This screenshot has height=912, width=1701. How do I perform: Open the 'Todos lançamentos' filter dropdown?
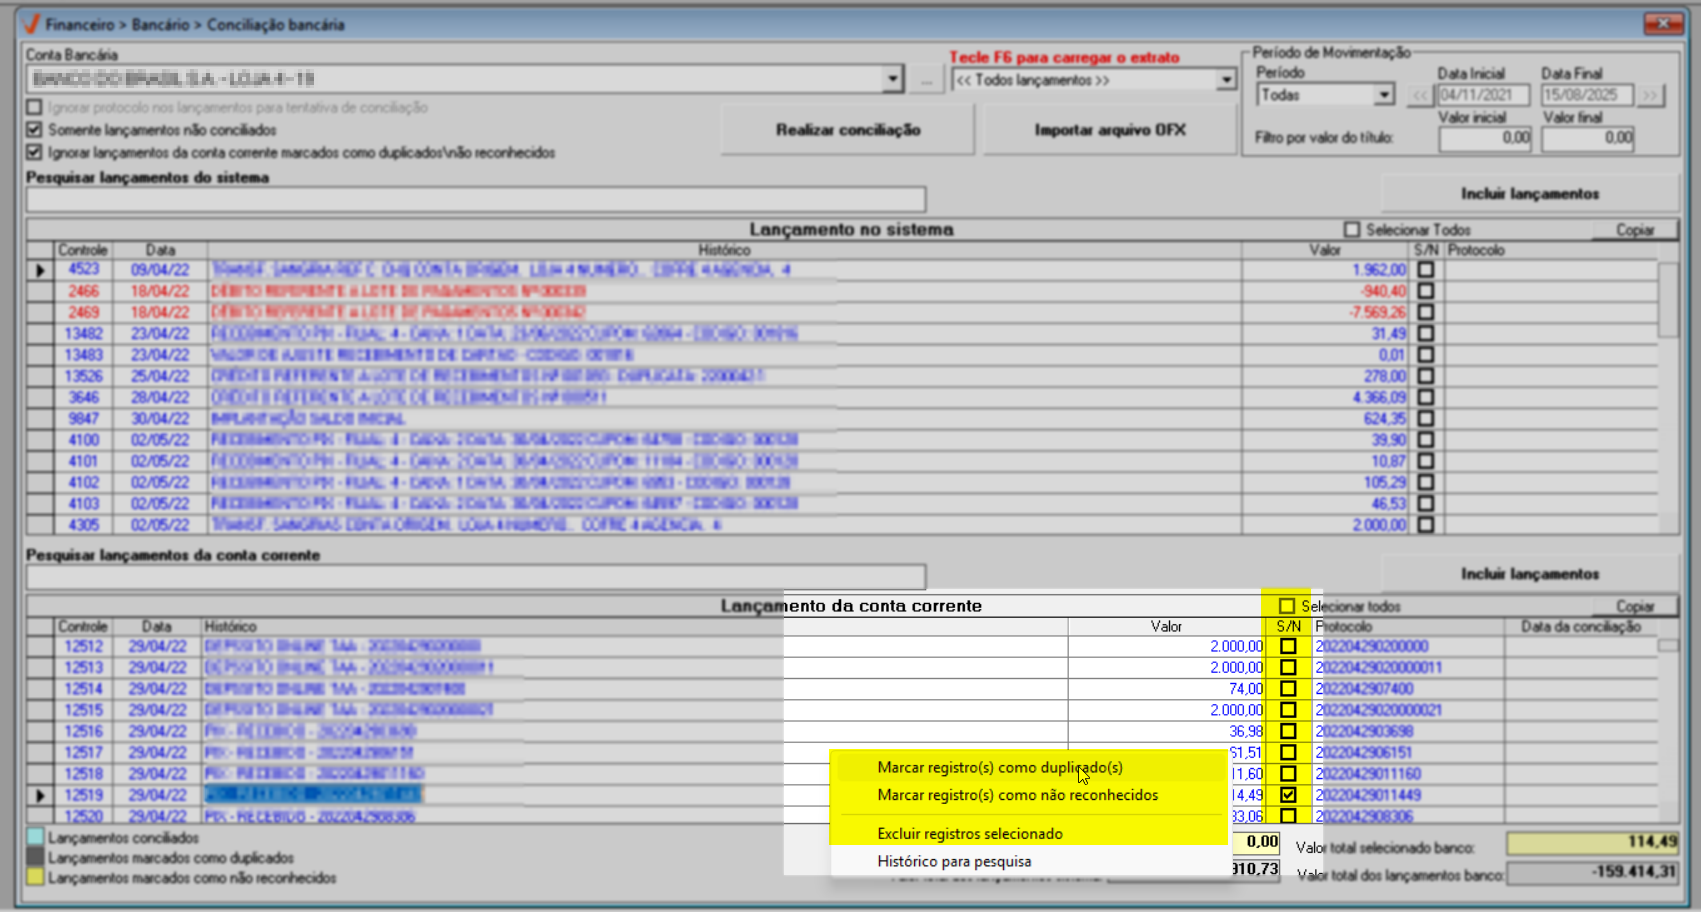[1226, 80]
